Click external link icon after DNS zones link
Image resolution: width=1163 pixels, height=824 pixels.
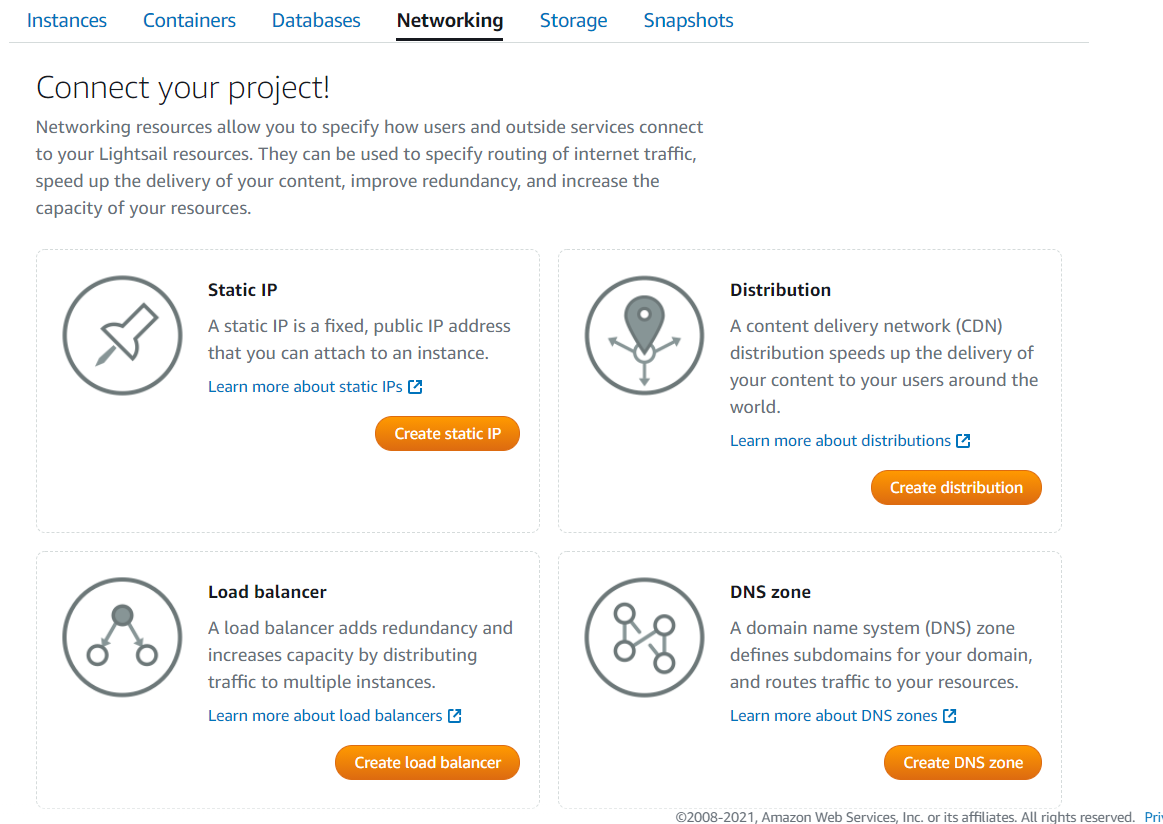coord(950,716)
